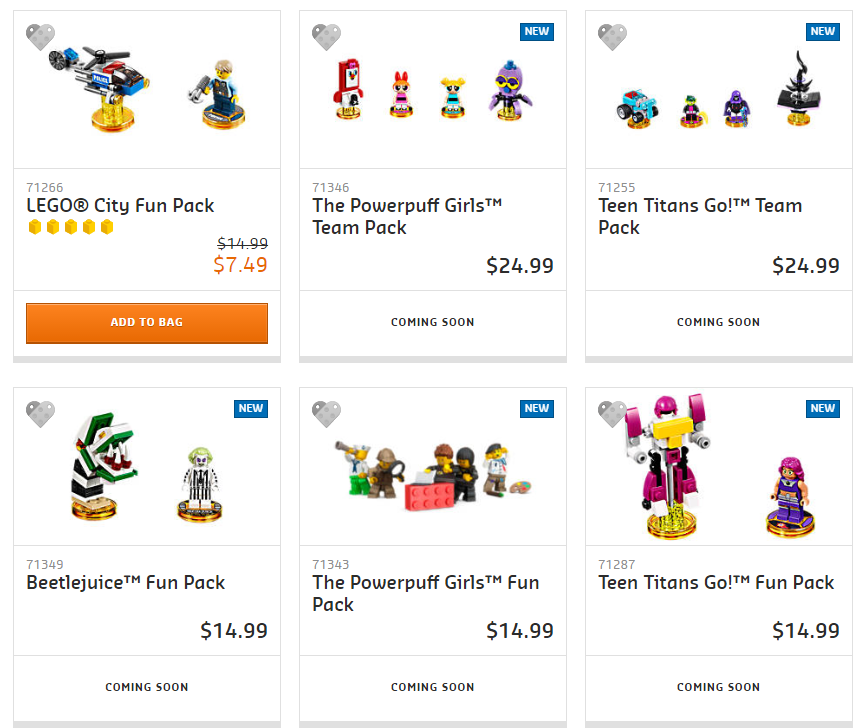The image size is (866, 728).
Task: Click Coming Soon under Beetlejuice Fun Pack
Action: click(147, 687)
